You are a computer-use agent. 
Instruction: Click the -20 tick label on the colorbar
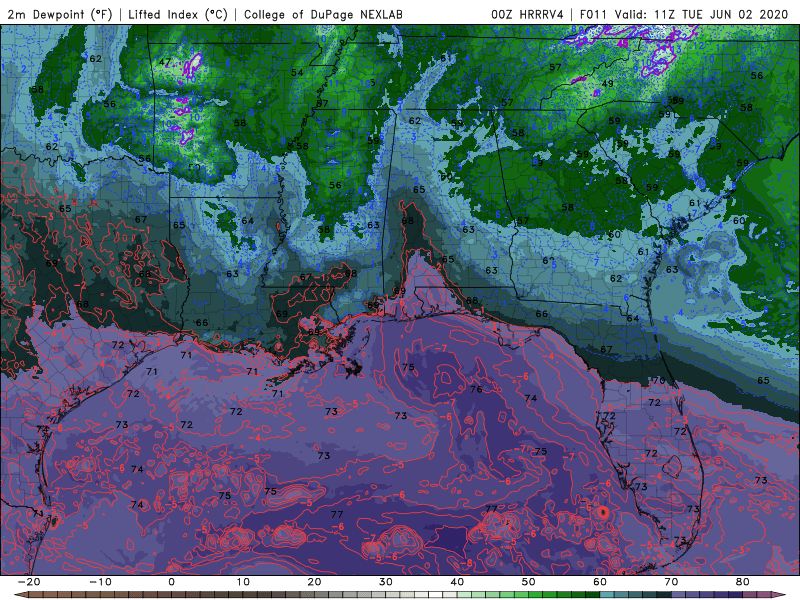[29, 582]
